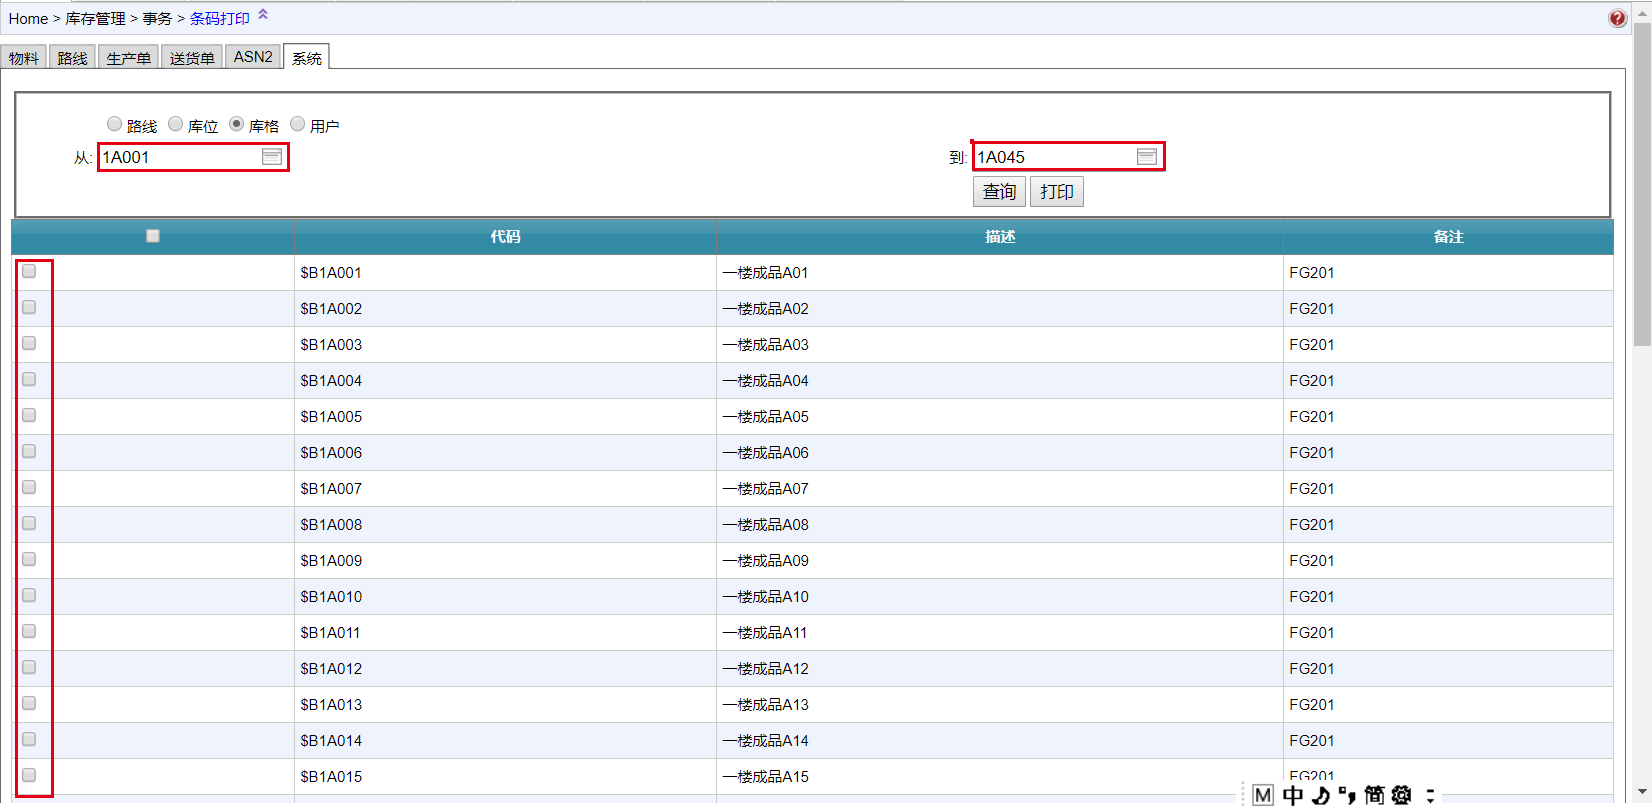This screenshot has height=808, width=1652.
Task: Open the 送货单 tab
Action: [192, 58]
